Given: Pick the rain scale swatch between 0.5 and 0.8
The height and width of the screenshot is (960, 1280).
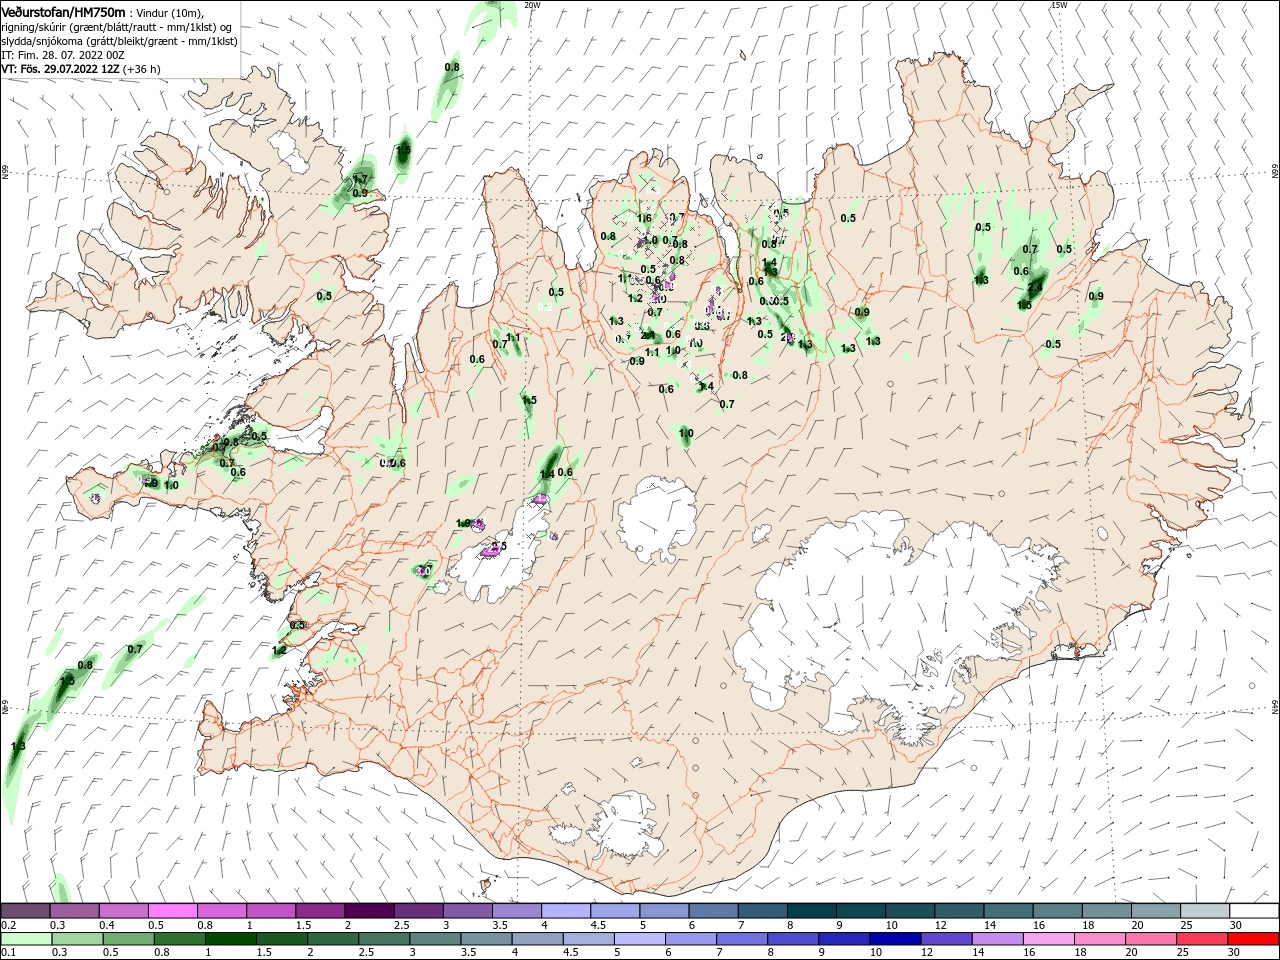Looking at the screenshot, I should click(129, 939).
